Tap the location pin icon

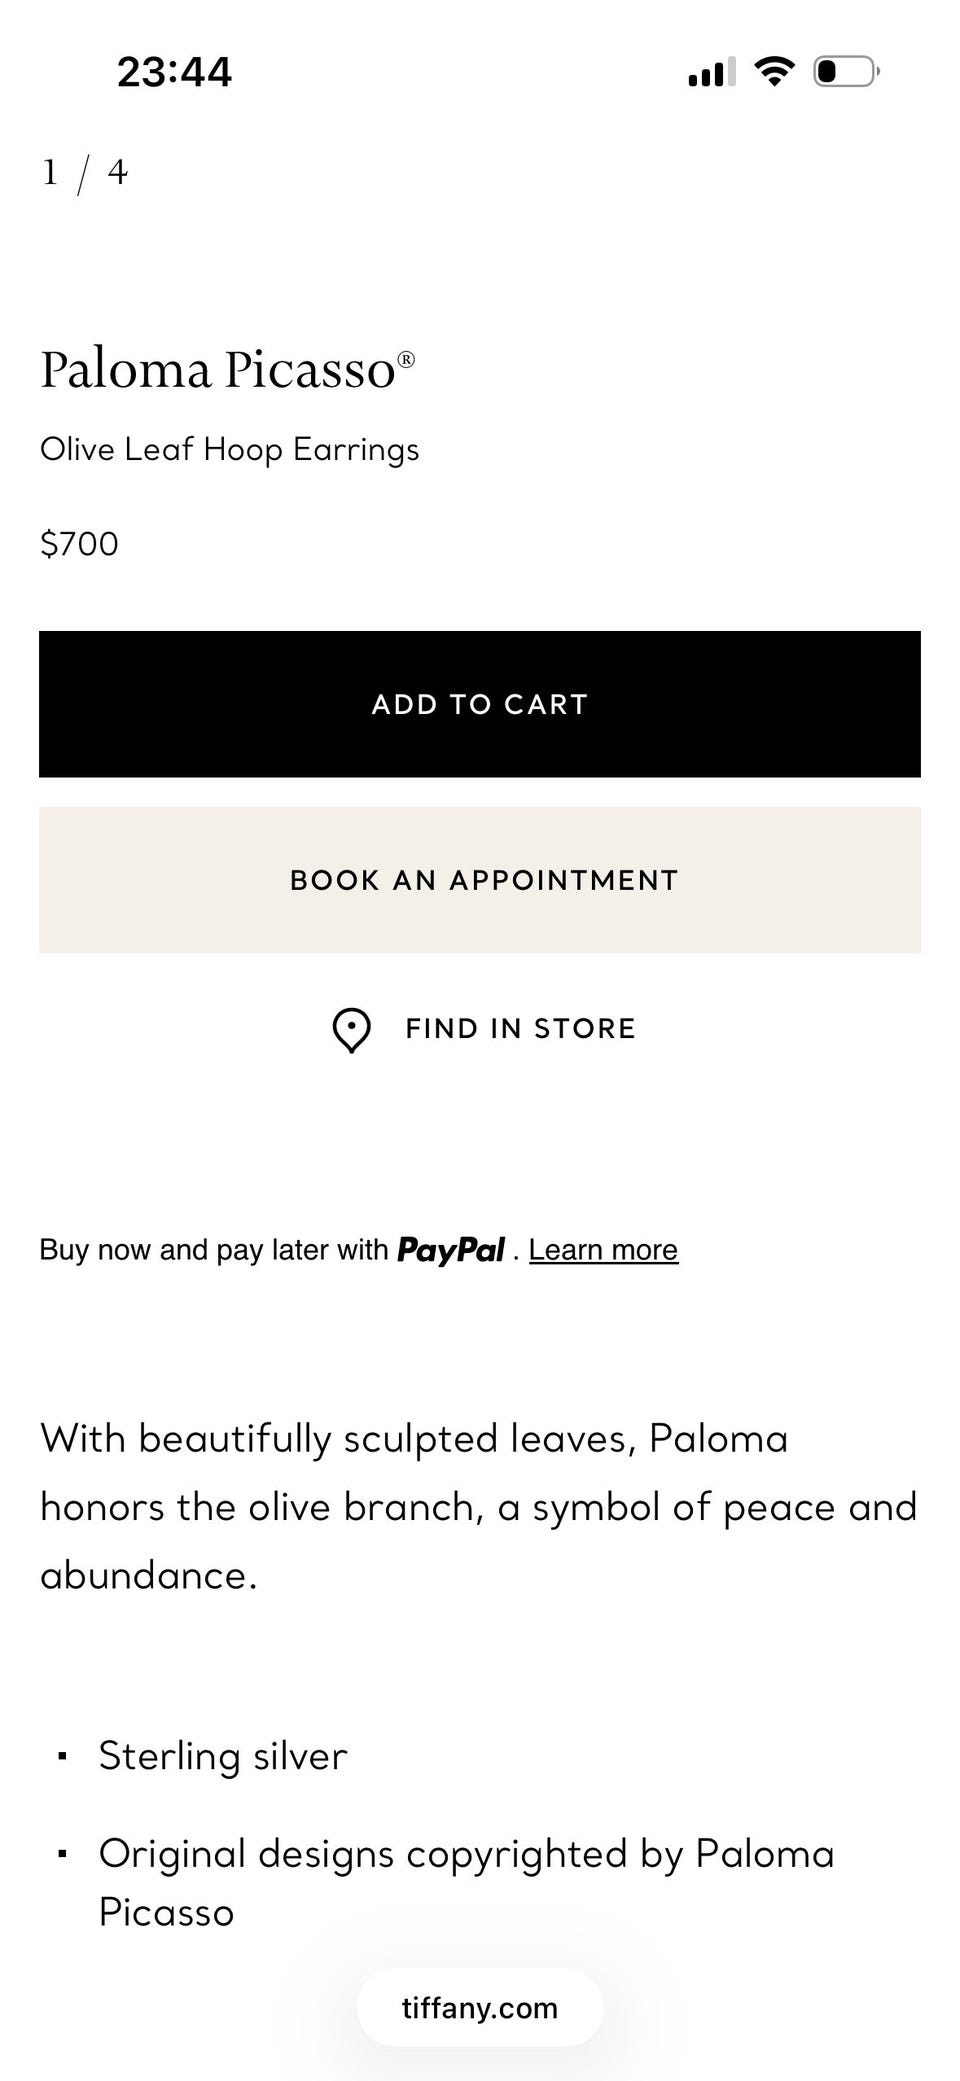click(351, 1030)
